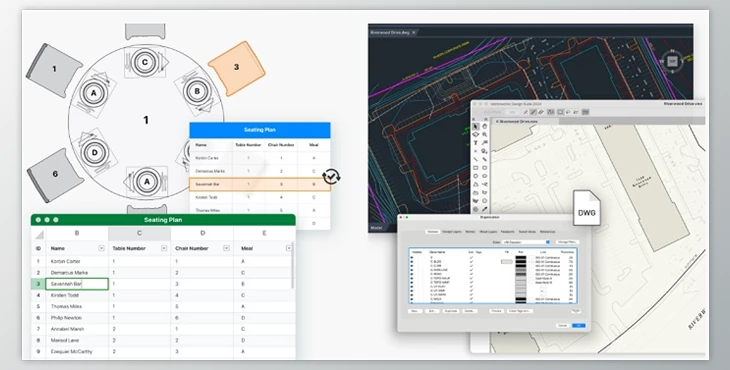Image resolution: width=730 pixels, height=370 pixels.
Task: Select the triangle polygon tool in Vectorworks palette
Action: tap(475, 184)
